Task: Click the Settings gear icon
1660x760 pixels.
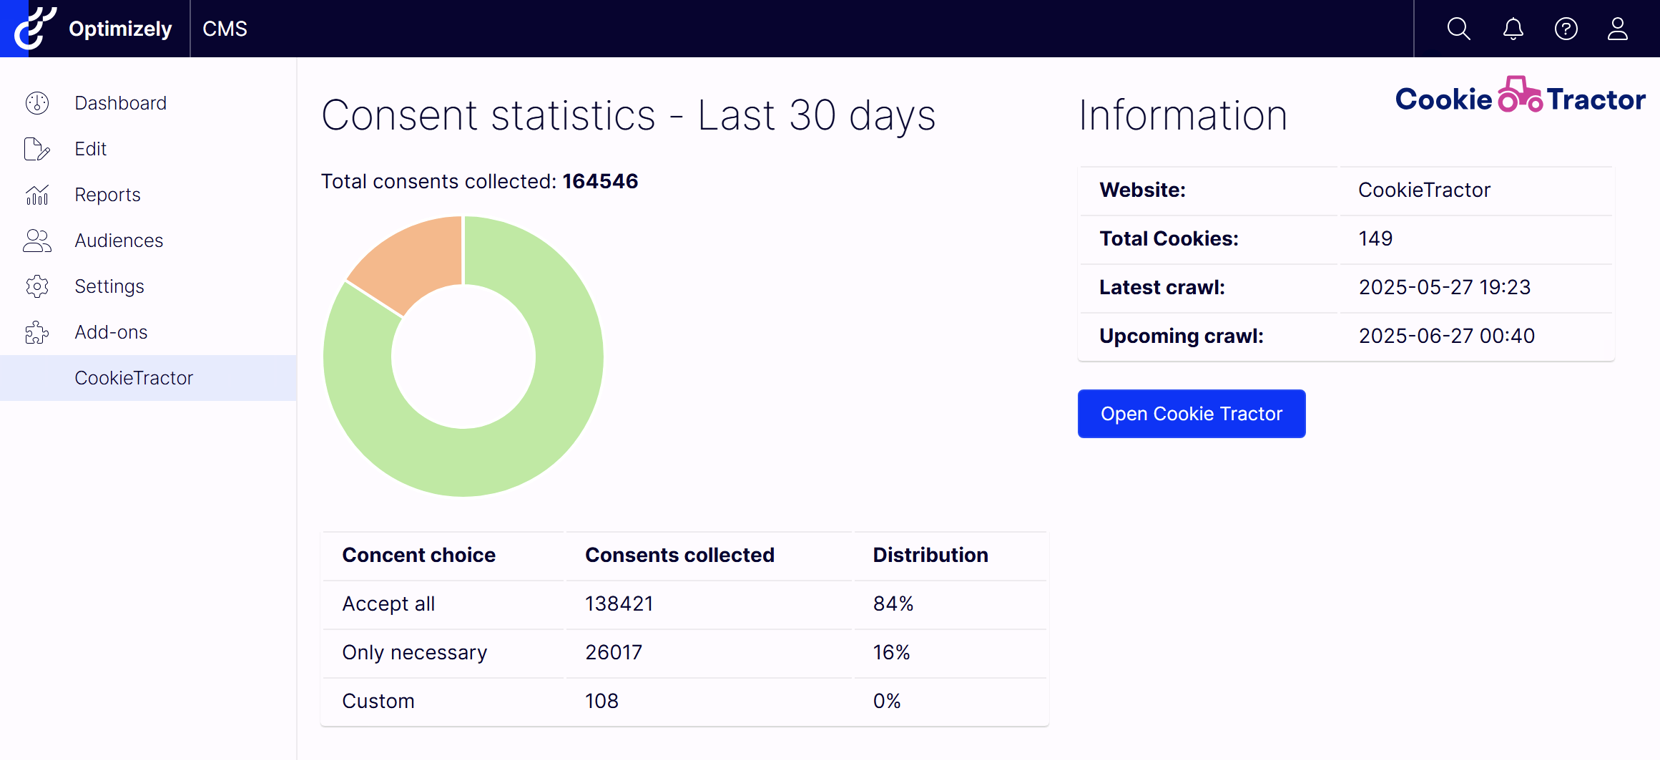Action: click(x=37, y=287)
